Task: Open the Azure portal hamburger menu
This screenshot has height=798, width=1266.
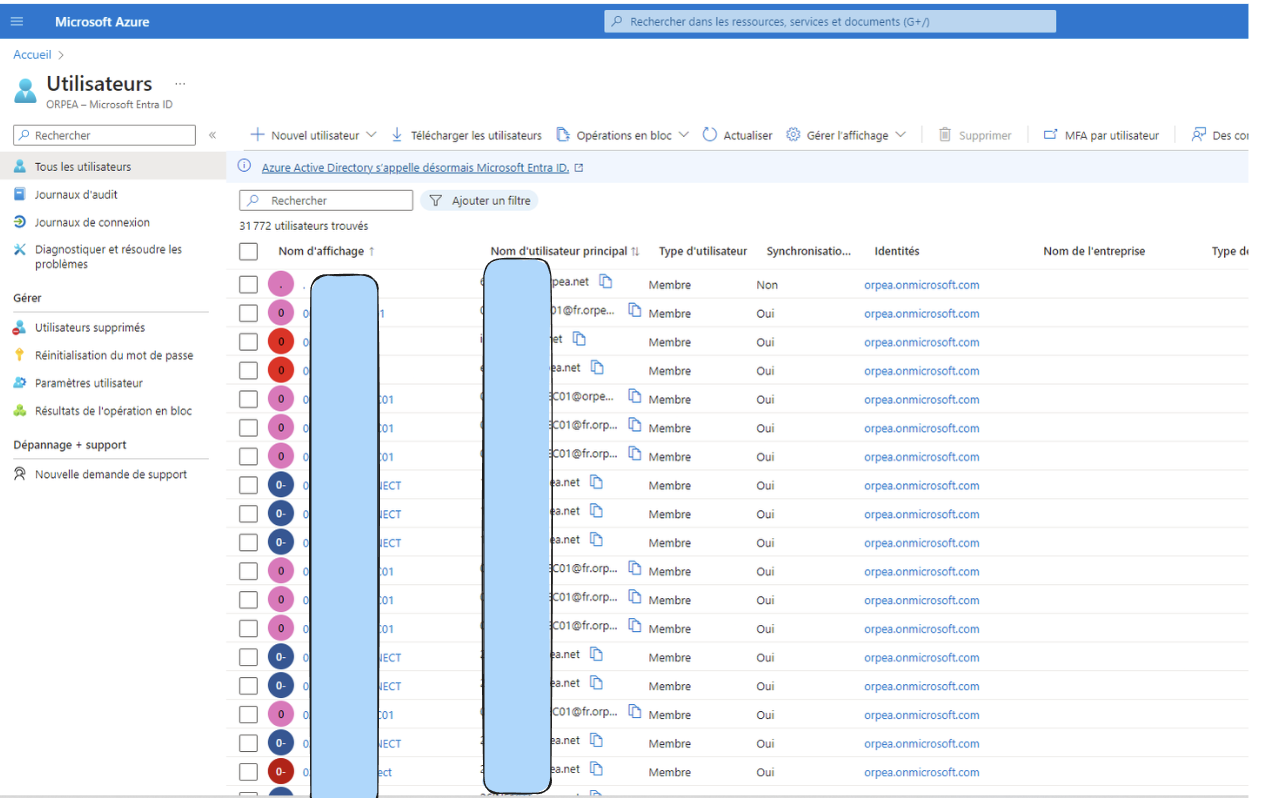Action: [x=17, y=21]
